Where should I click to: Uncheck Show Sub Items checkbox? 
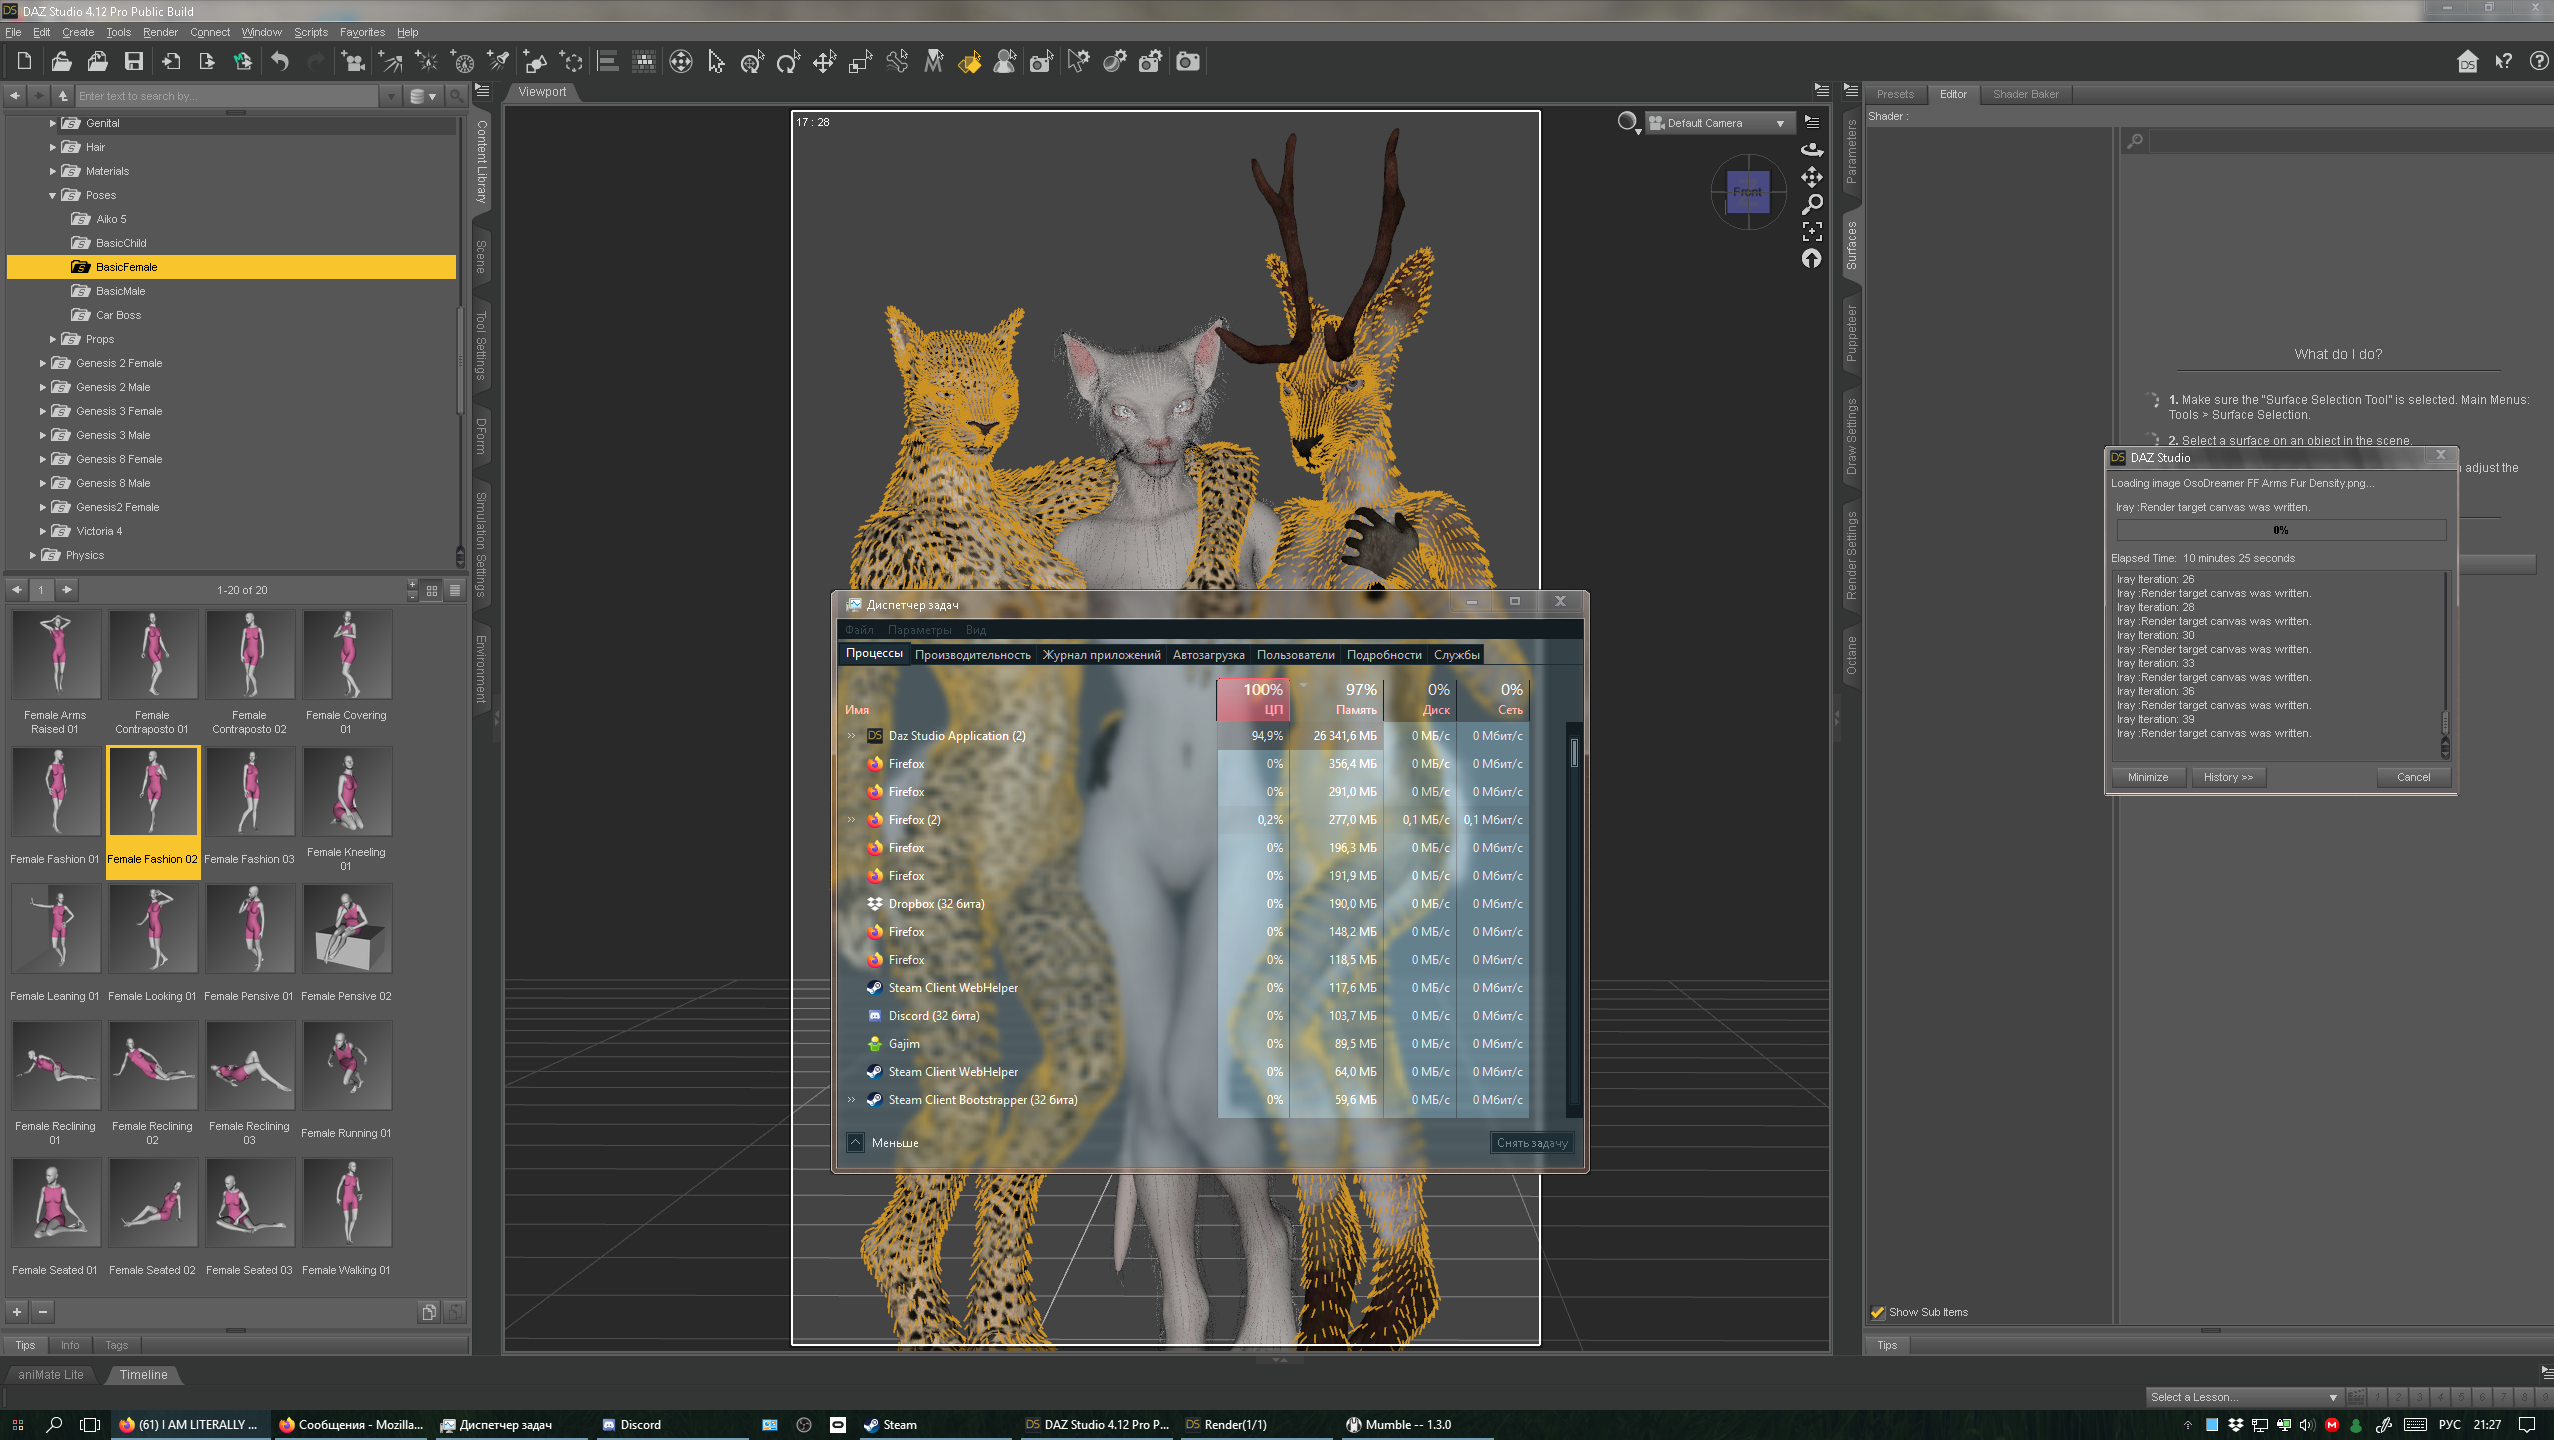1878,1312
